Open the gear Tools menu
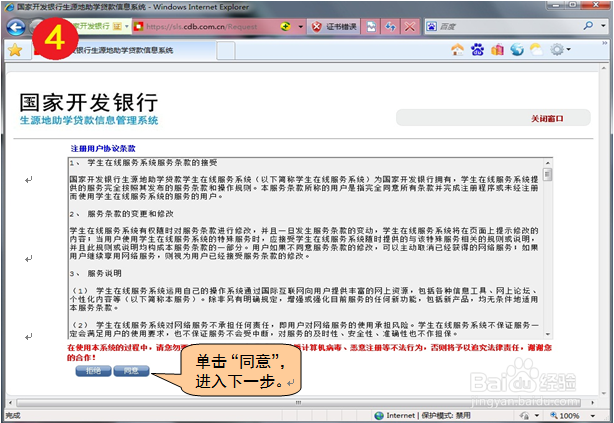Screen dimensions: 614x423 pos(560,50)
